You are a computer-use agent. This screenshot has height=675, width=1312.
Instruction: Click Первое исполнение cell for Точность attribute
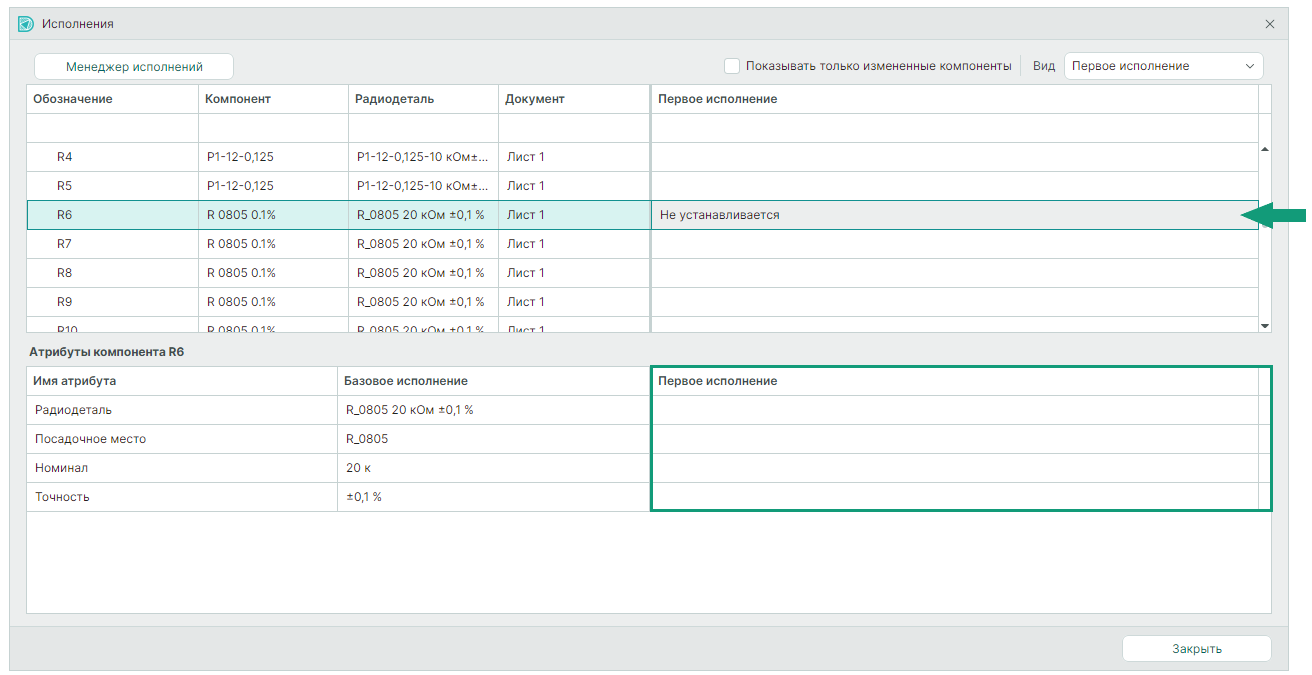click(x=955, y=497)
